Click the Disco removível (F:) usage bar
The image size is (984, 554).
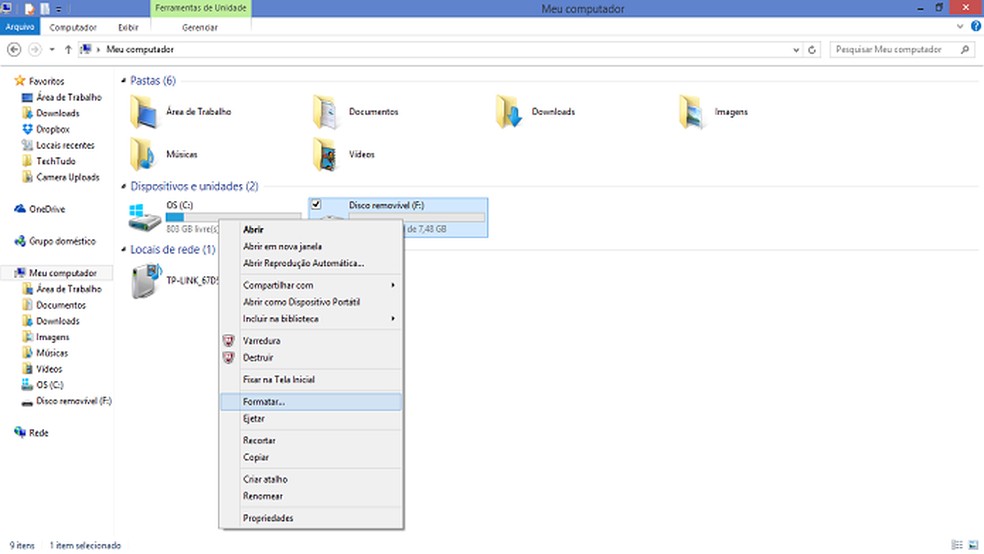(417, 217)
